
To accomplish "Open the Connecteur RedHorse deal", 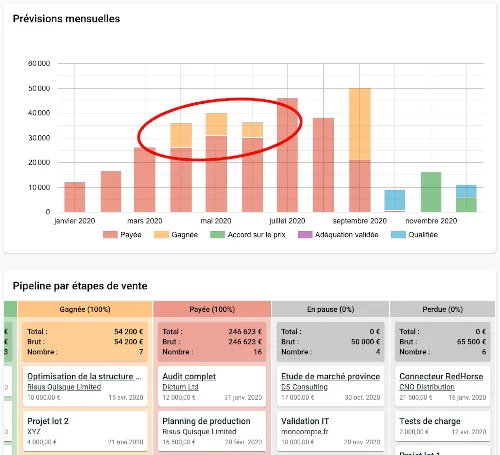I will click(441, 376).
